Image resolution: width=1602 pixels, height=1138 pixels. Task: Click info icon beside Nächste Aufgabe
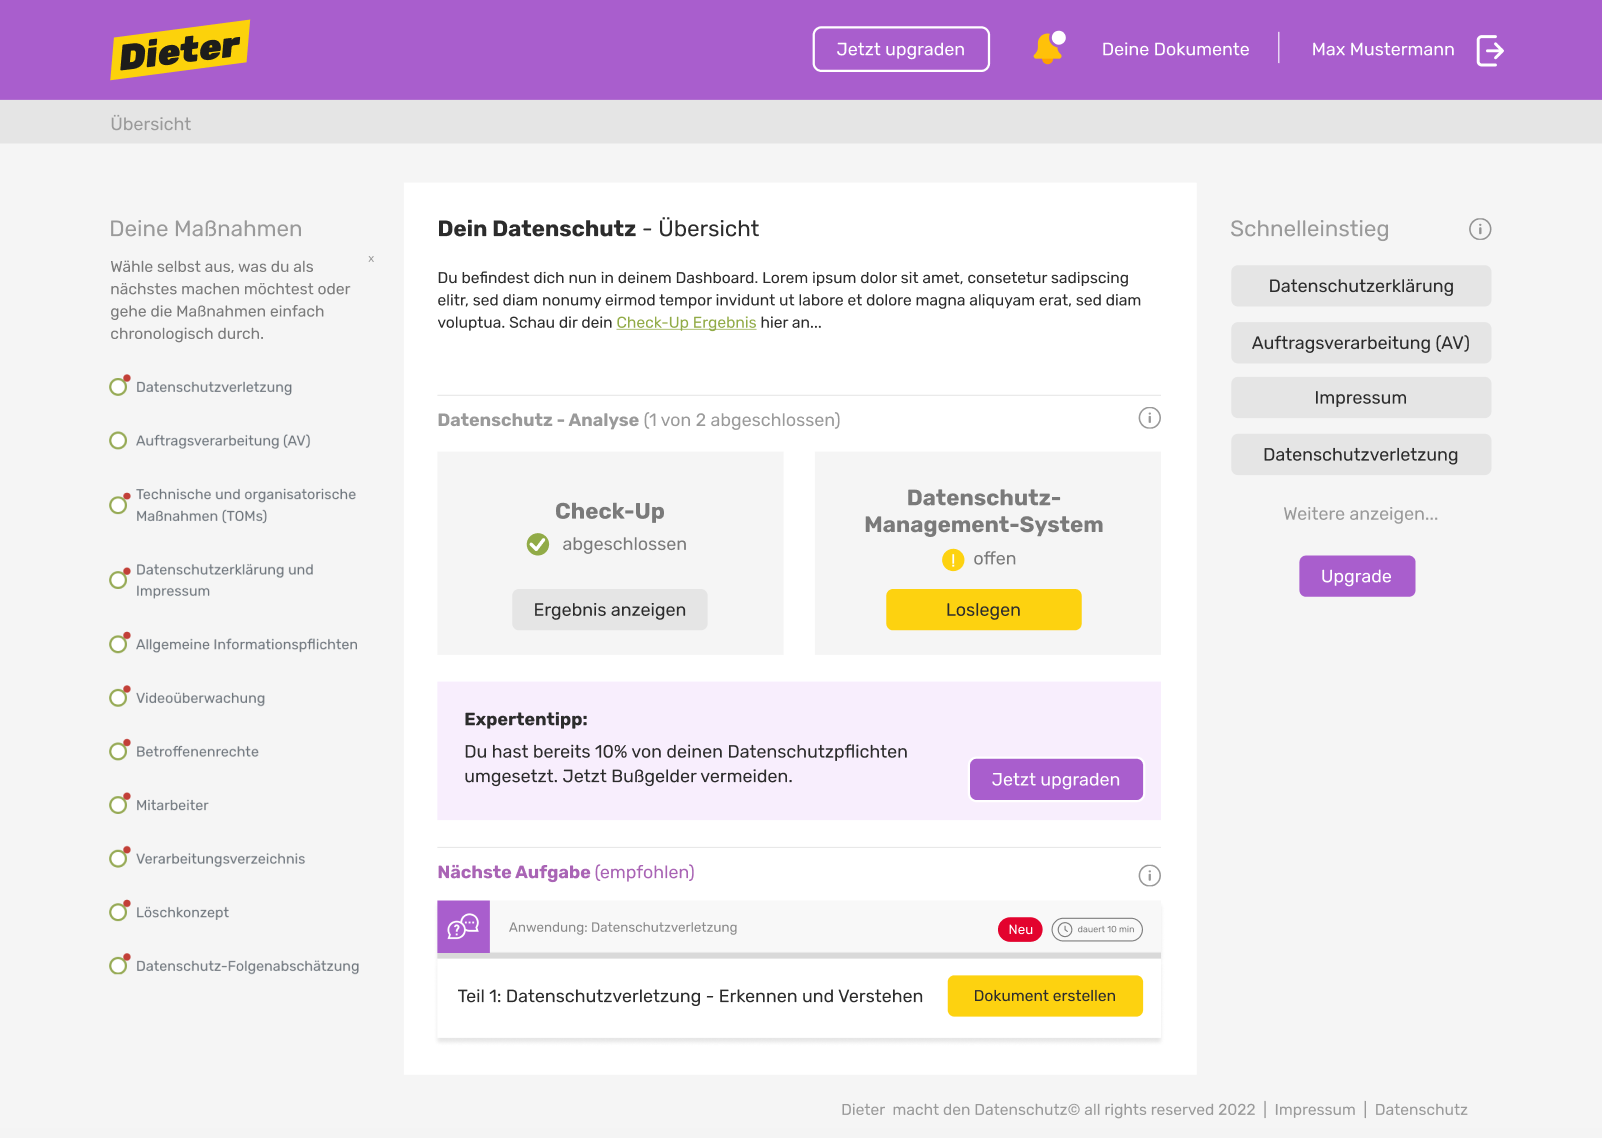1149,876
